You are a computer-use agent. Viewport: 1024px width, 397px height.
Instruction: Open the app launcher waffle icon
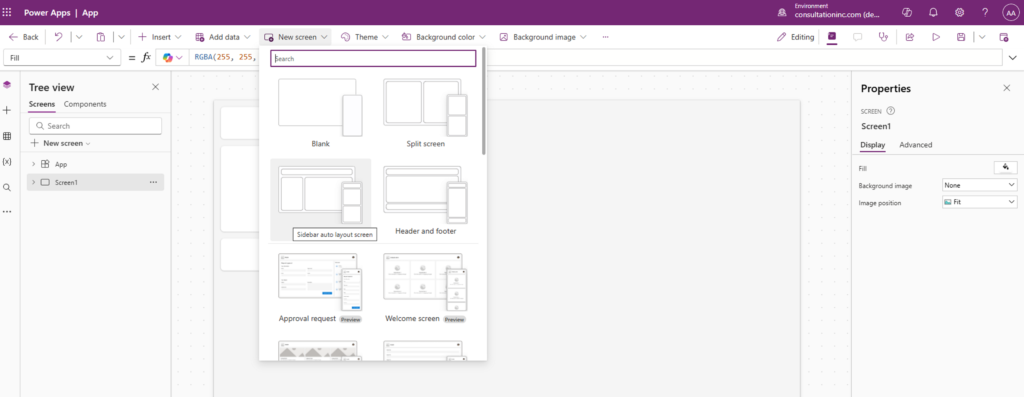click(x=7, y=12)
